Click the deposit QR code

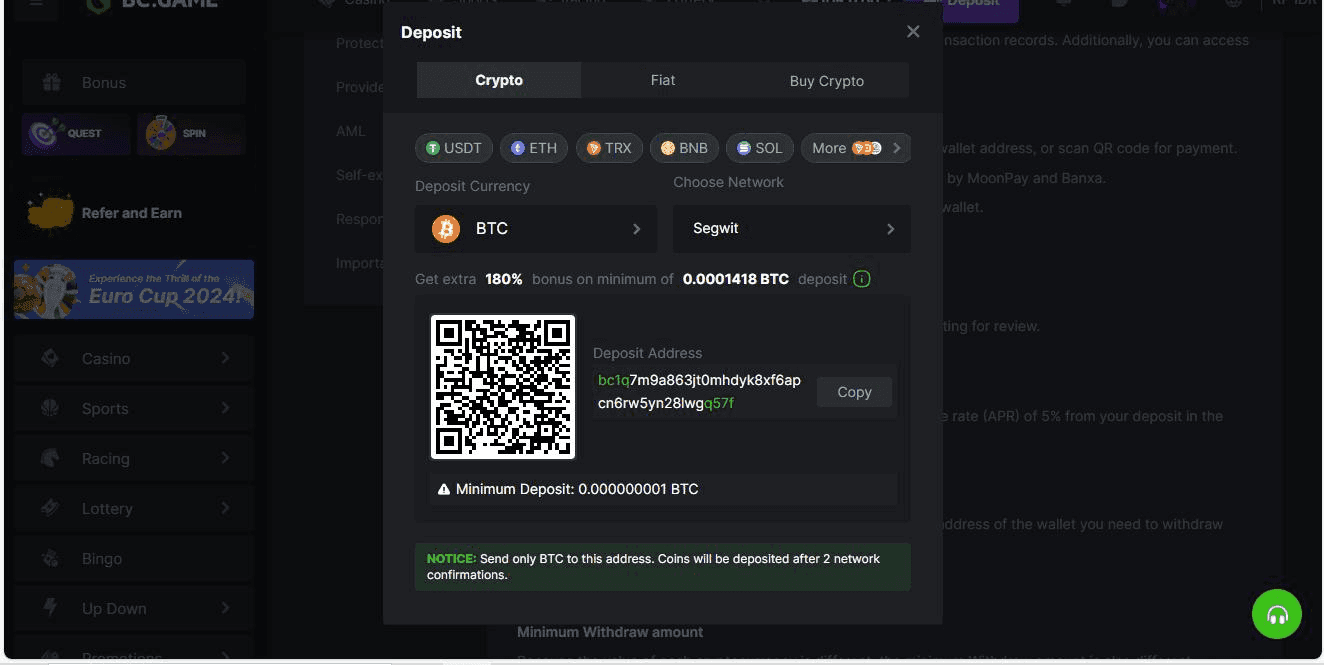tap(502, 386)
